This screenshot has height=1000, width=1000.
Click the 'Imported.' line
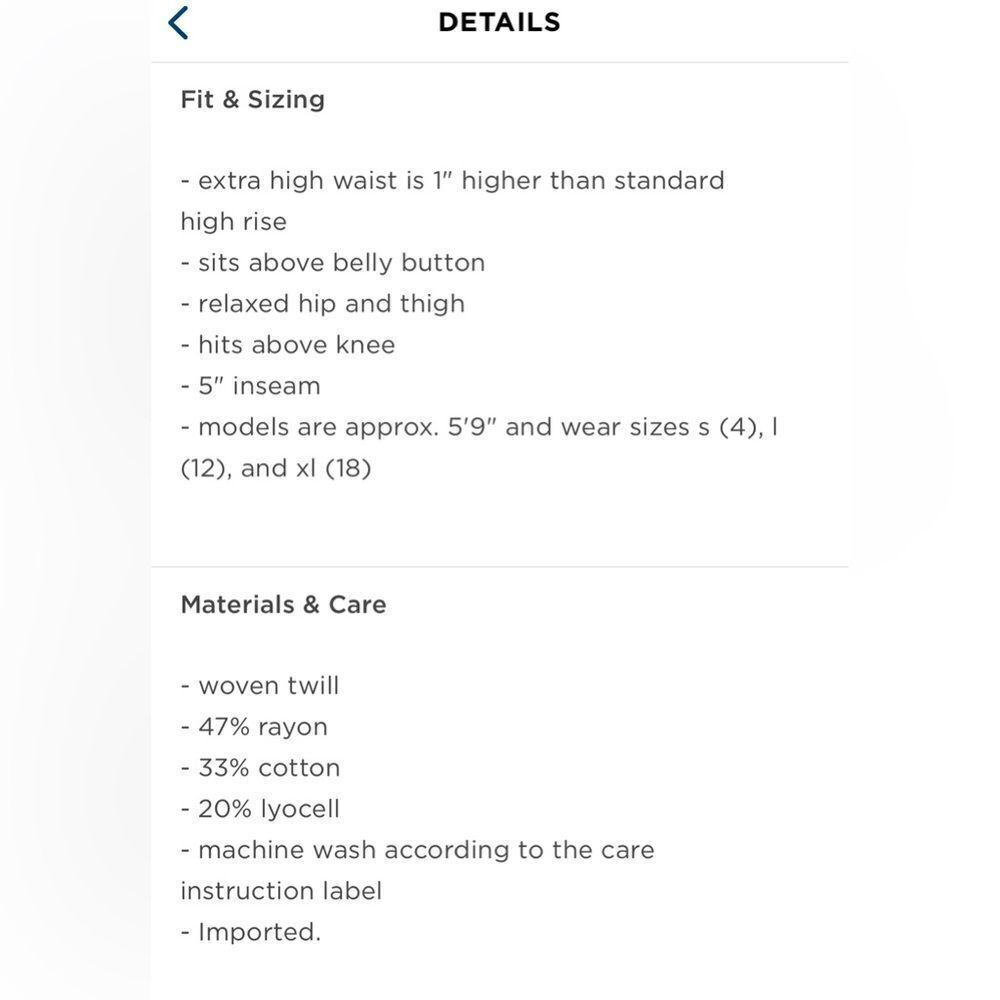250,931
